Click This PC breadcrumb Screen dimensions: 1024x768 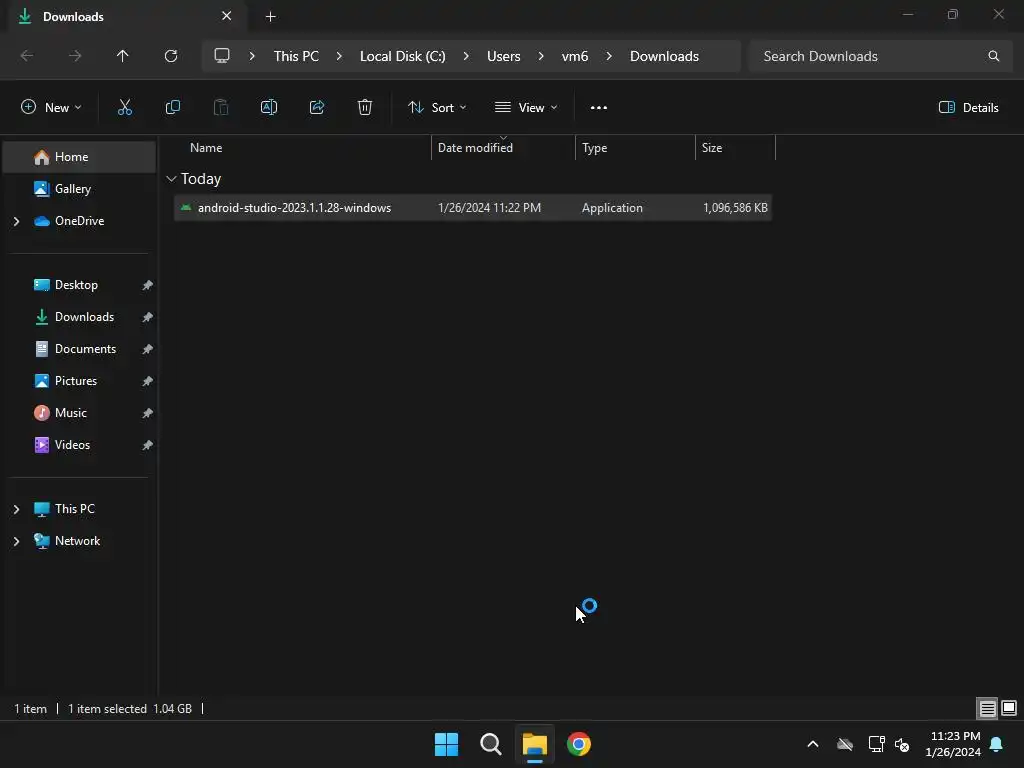(296, 56)
